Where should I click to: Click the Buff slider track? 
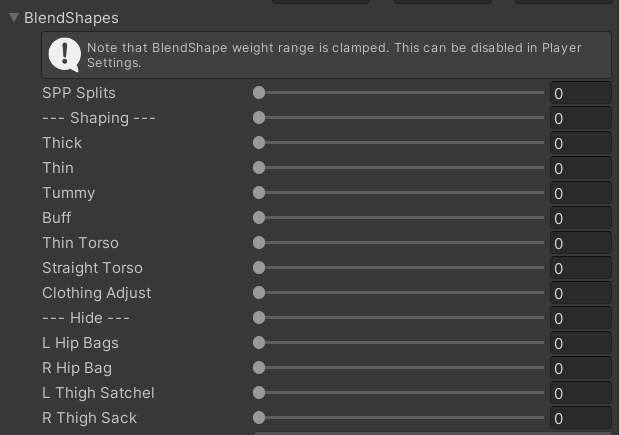click(x=400, y=218)
